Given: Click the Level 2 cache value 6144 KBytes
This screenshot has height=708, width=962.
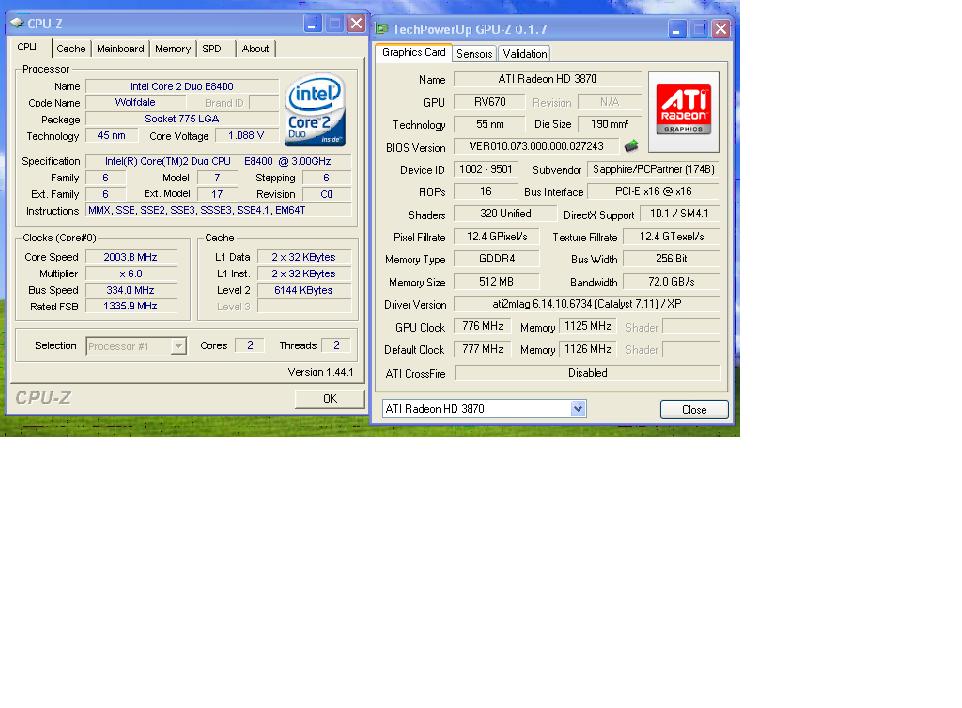Looking at the screenshot, I should coord(304,290).
